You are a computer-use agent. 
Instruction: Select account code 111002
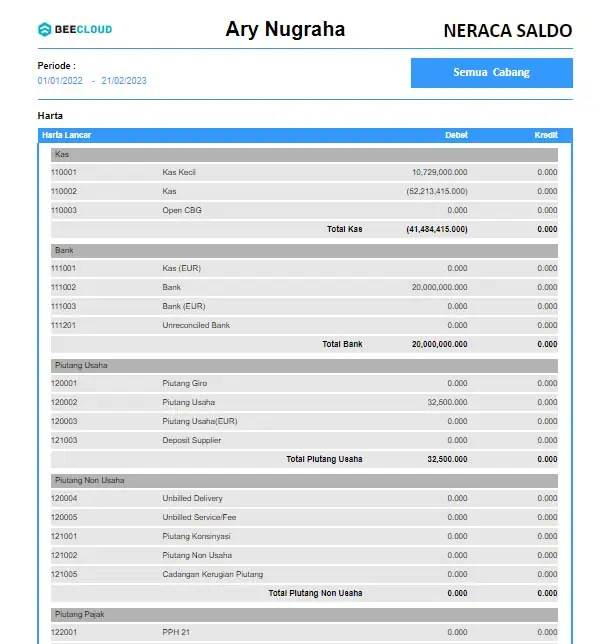tap(64, 287)
